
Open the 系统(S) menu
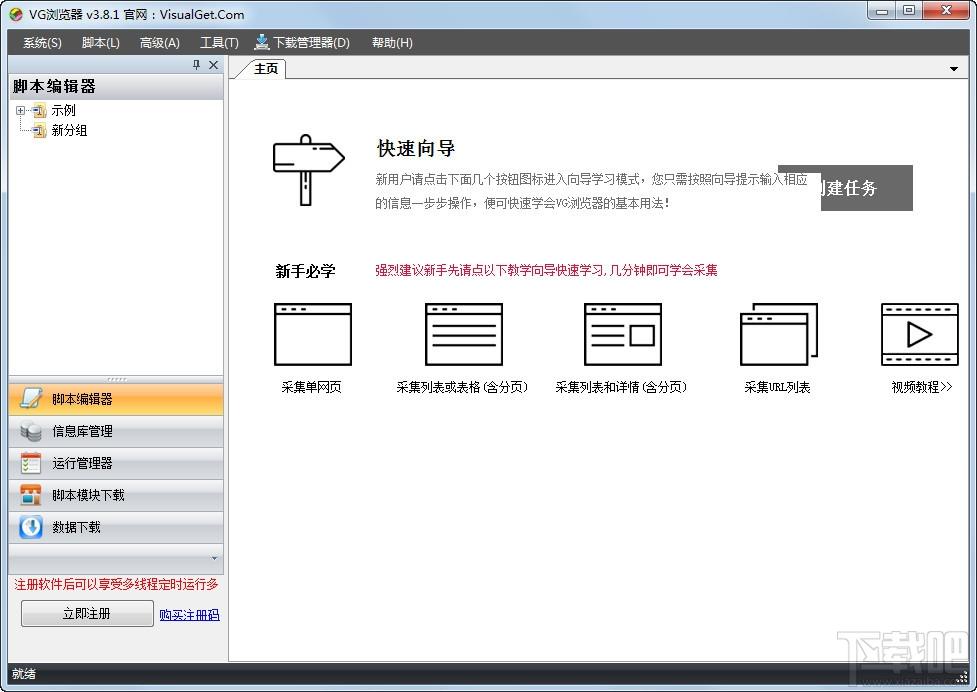42,43
